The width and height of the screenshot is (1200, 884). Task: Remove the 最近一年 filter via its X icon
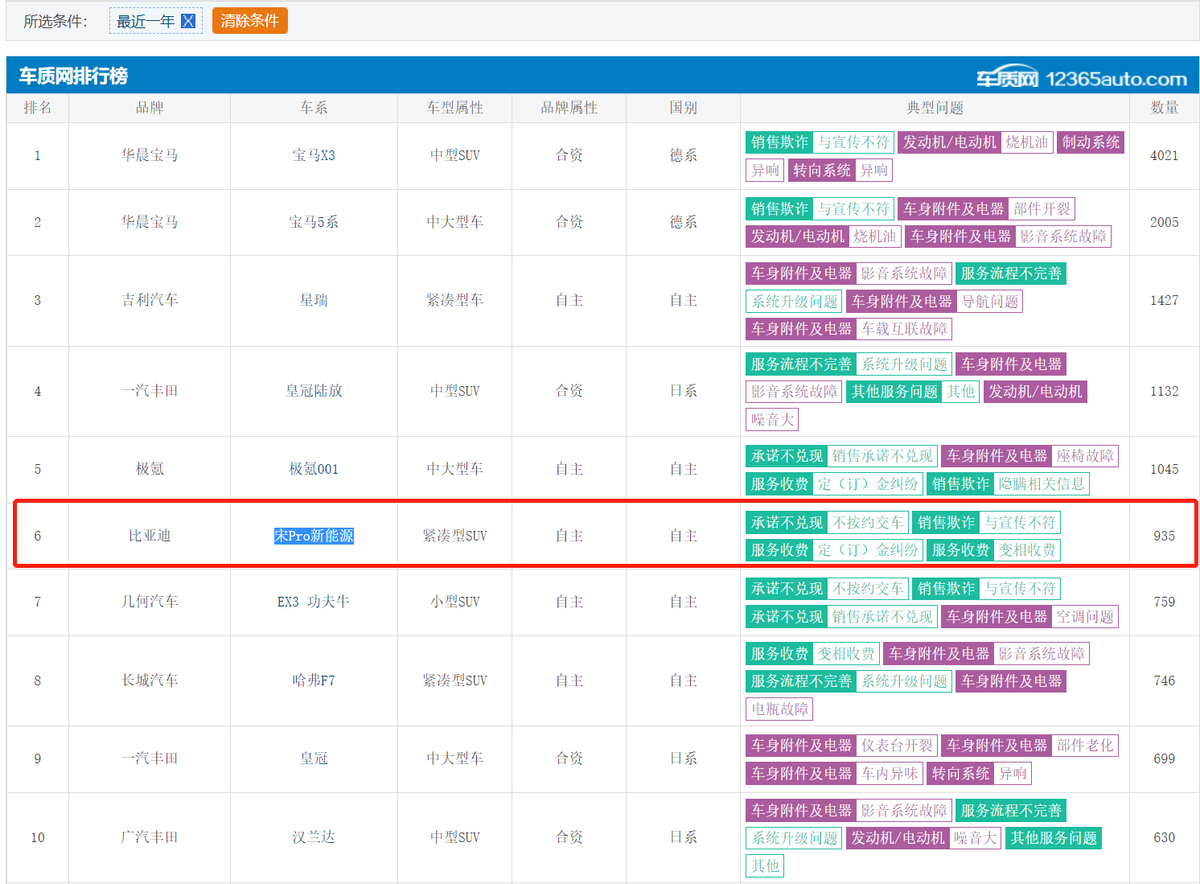click(188, 21)
